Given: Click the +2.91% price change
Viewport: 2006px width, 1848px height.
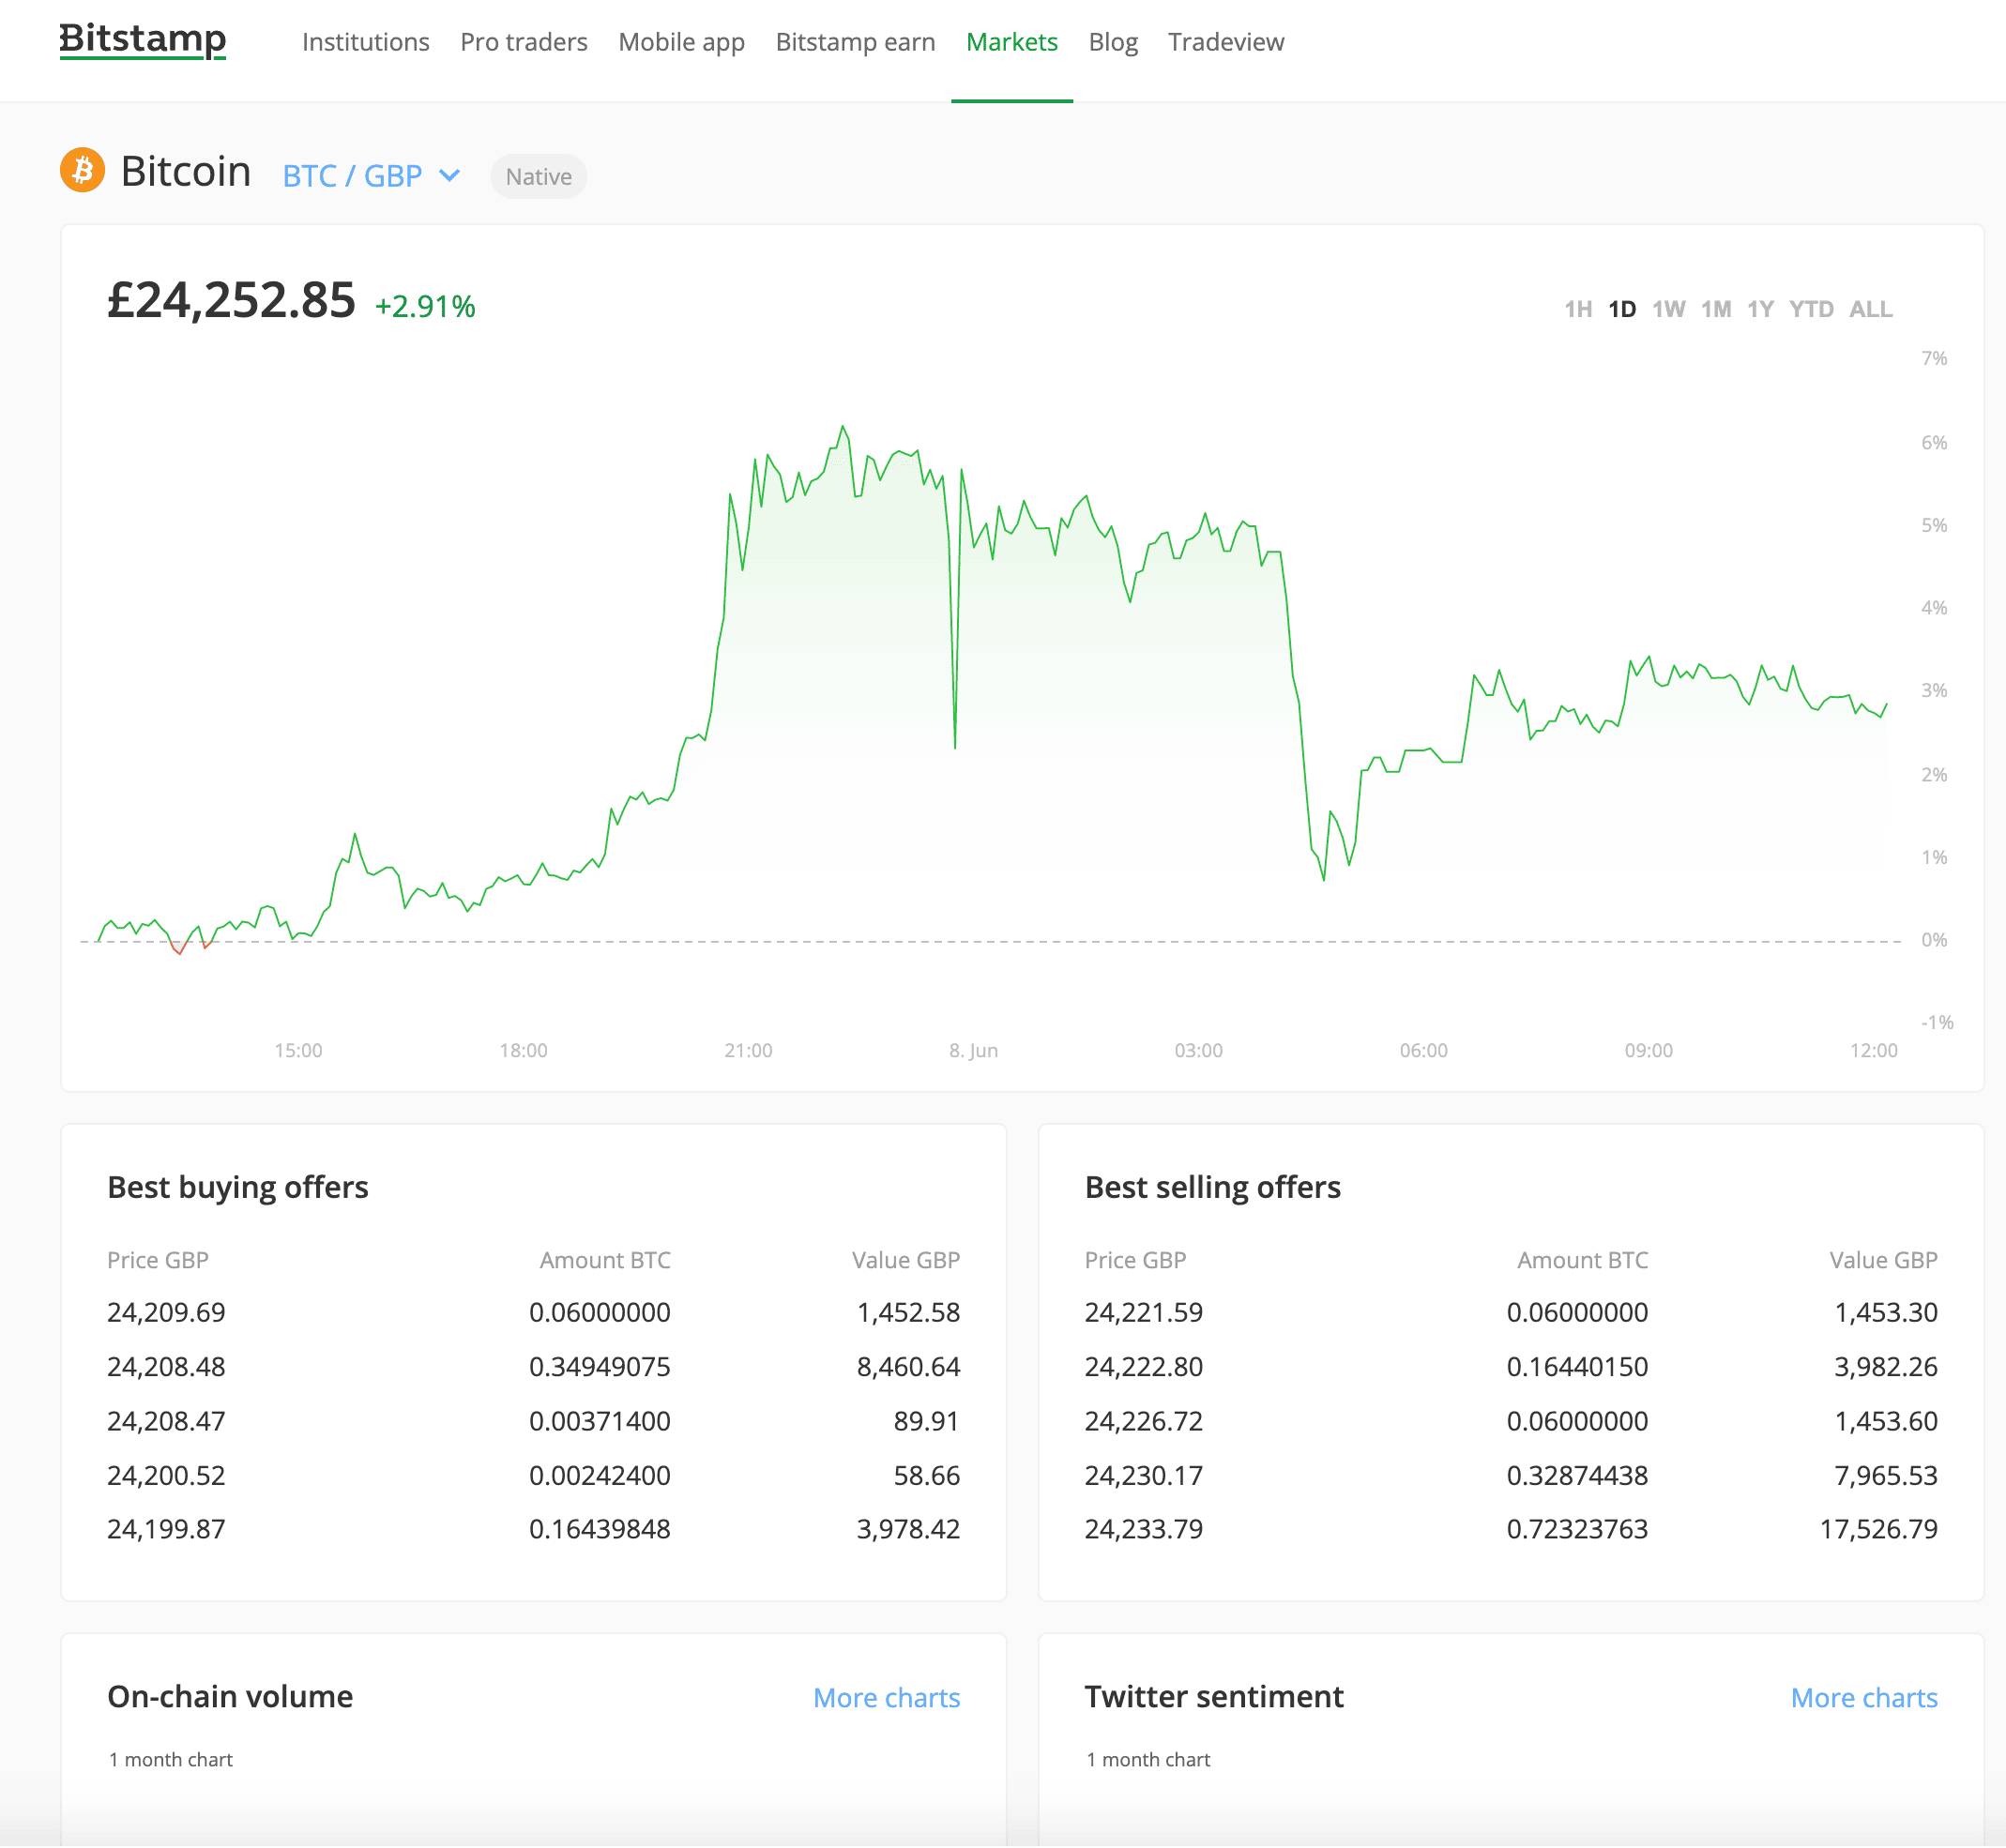Looking at the screenshot, I should tap(425, 306).
